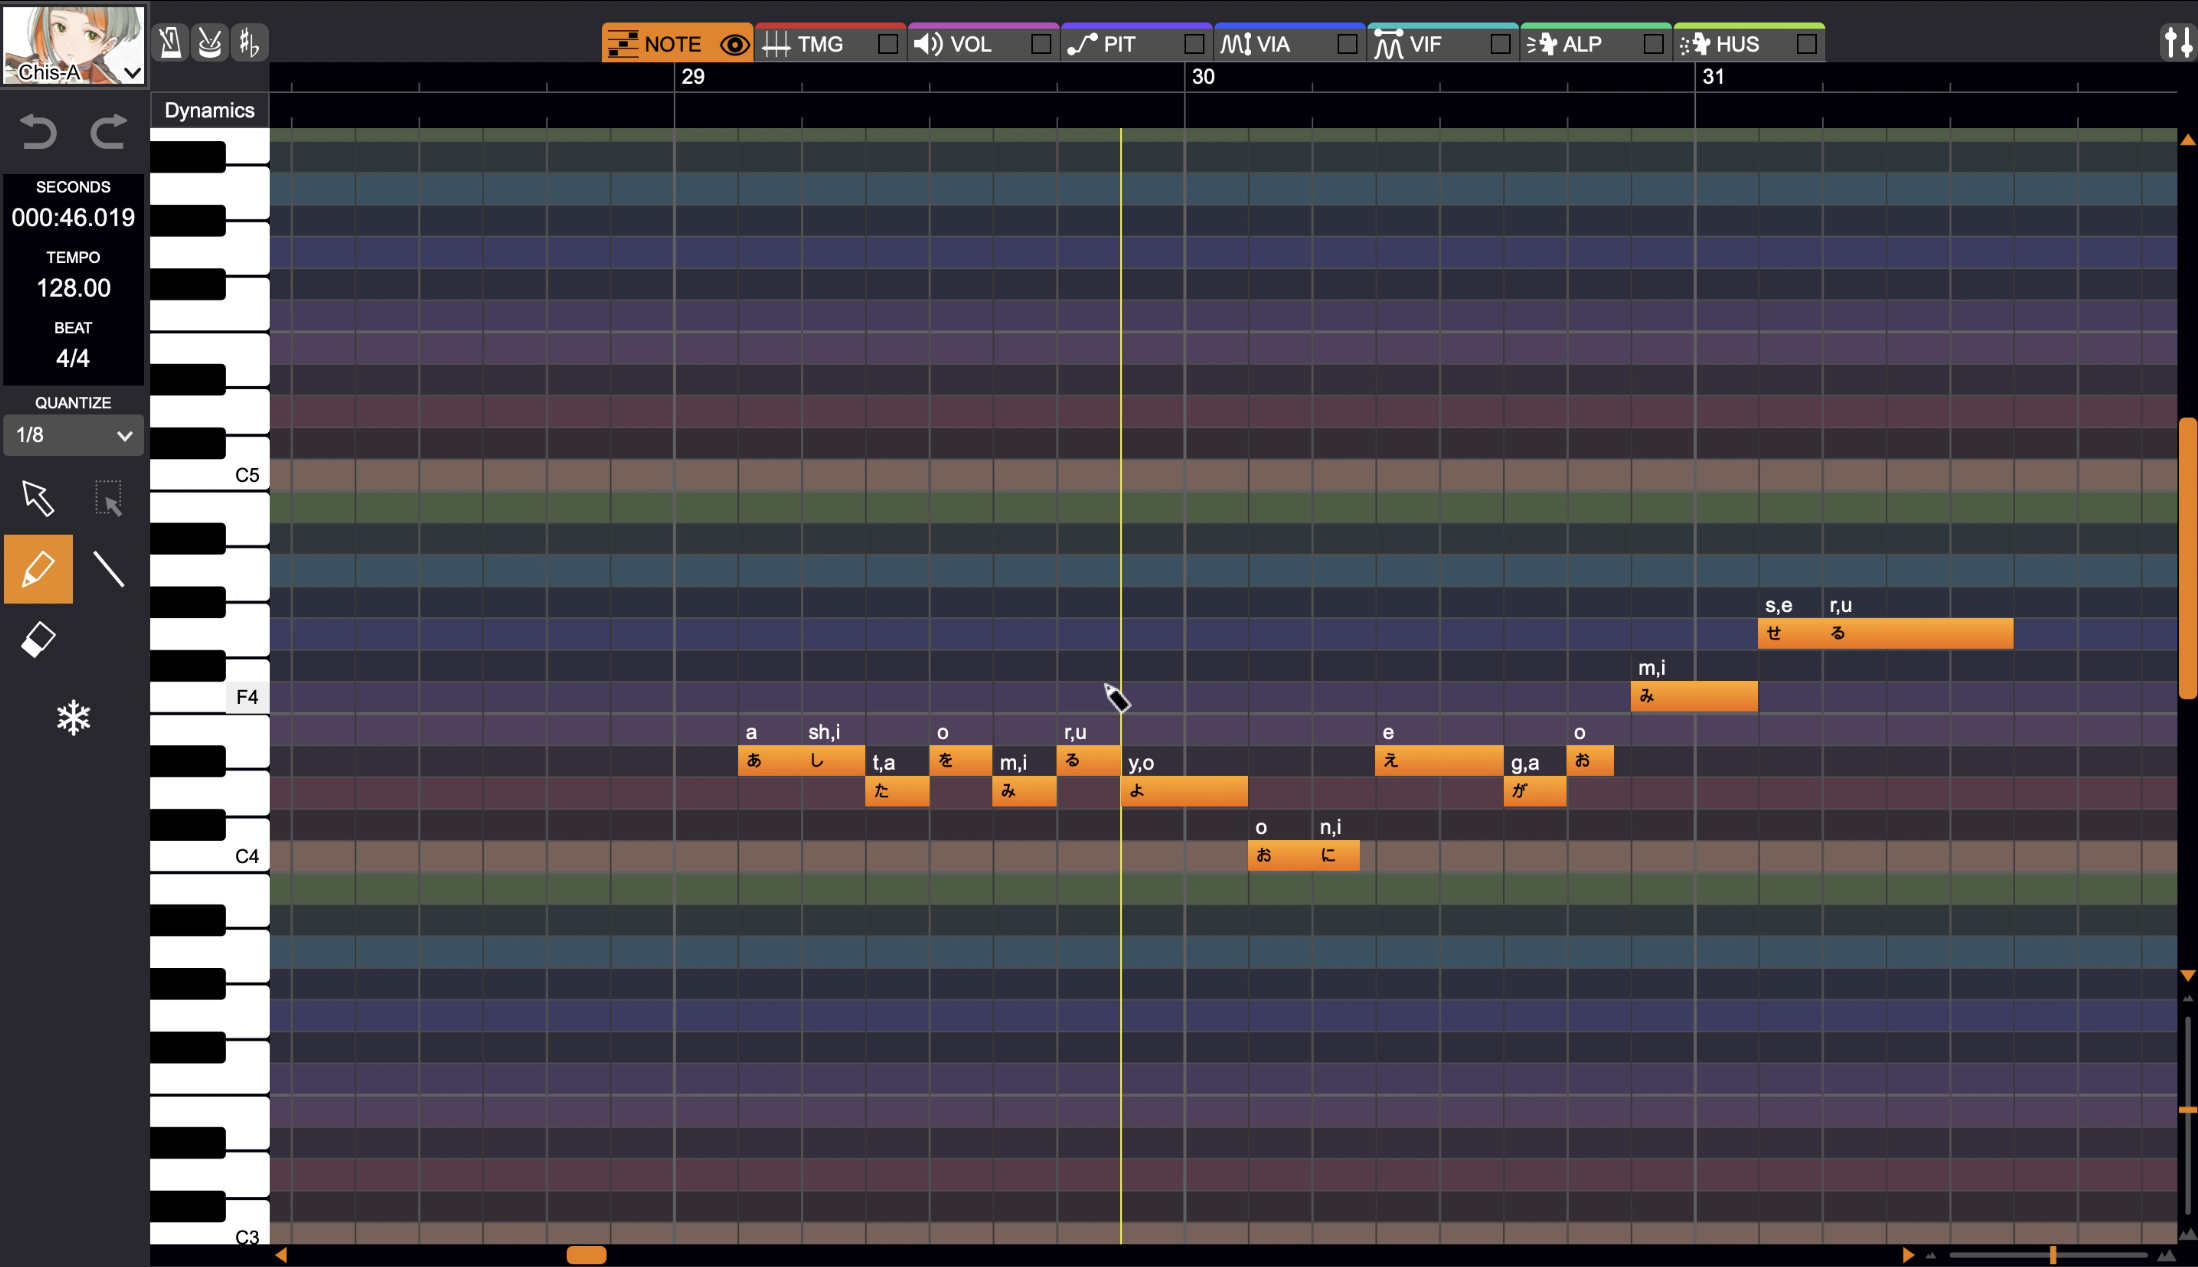Screen dimensions: 2198x1267
Task: Click the tempo value 128.00
Action: click(x=73, y=288)
